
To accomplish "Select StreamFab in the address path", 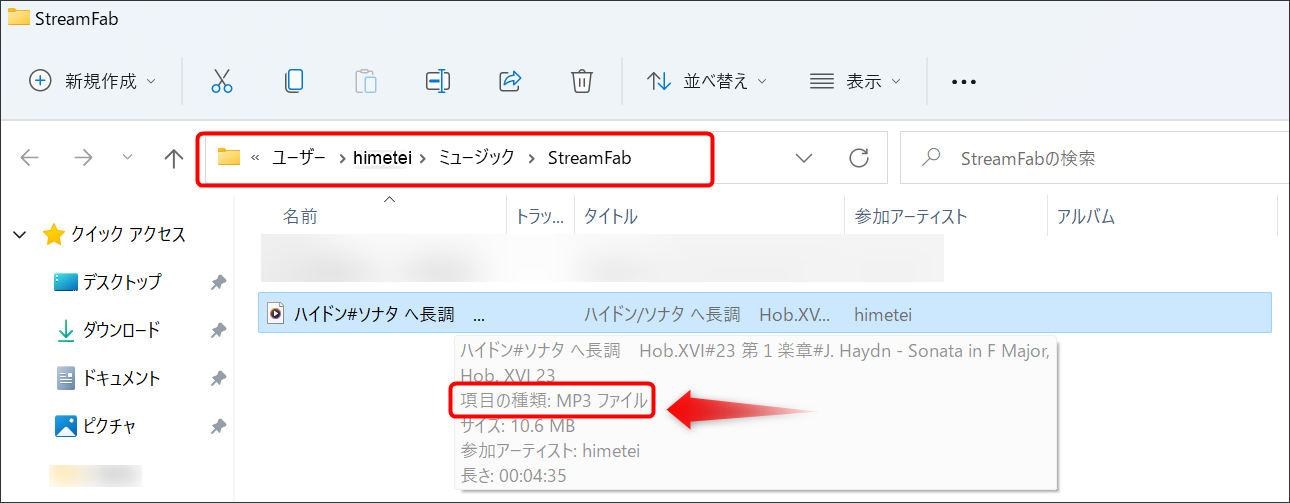I will pos(589,158).
